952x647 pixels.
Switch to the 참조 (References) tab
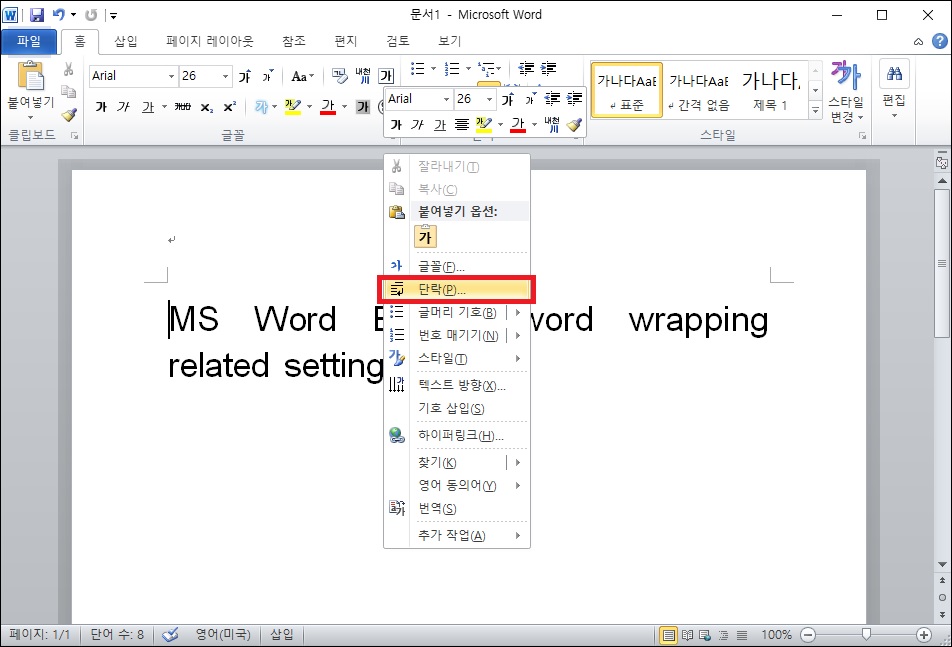click(294, 41)
